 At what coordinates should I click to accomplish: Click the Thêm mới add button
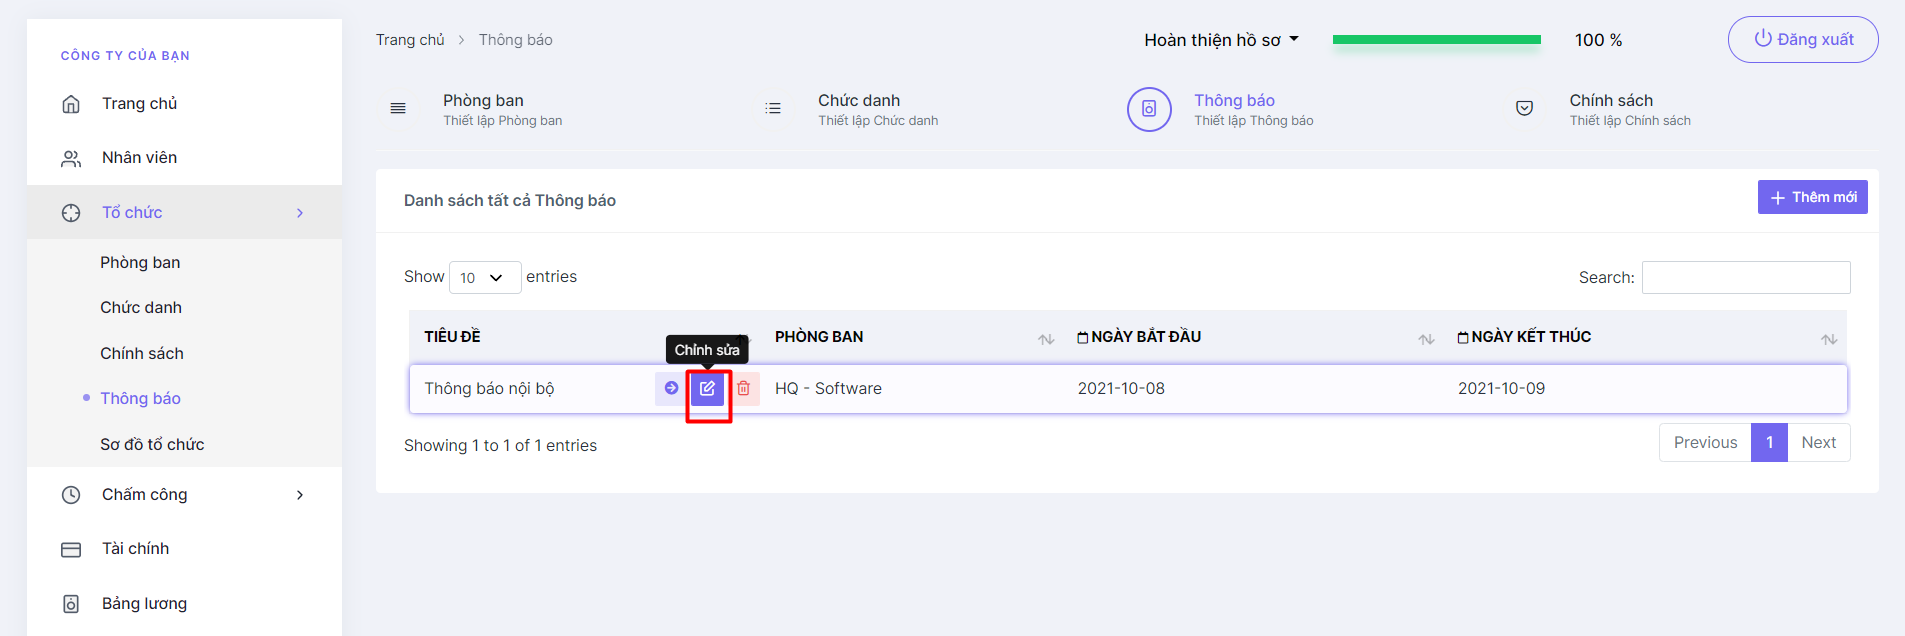coord(1812,197)
